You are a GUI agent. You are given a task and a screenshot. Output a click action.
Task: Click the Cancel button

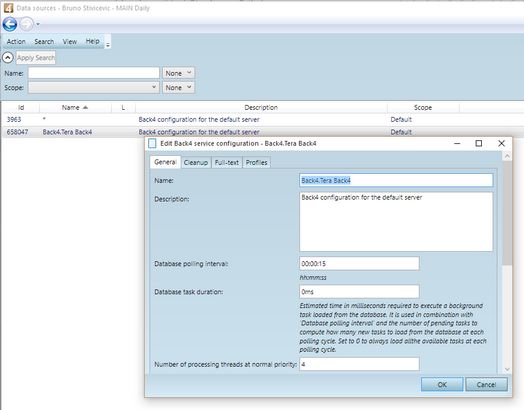click(x=486, y=385)
